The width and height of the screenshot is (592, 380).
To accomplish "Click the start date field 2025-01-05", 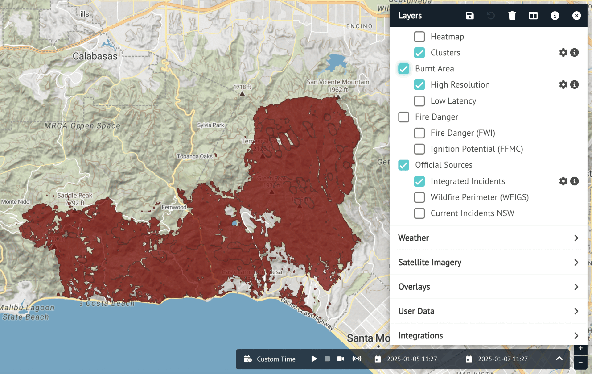I will tap(406, 358).
